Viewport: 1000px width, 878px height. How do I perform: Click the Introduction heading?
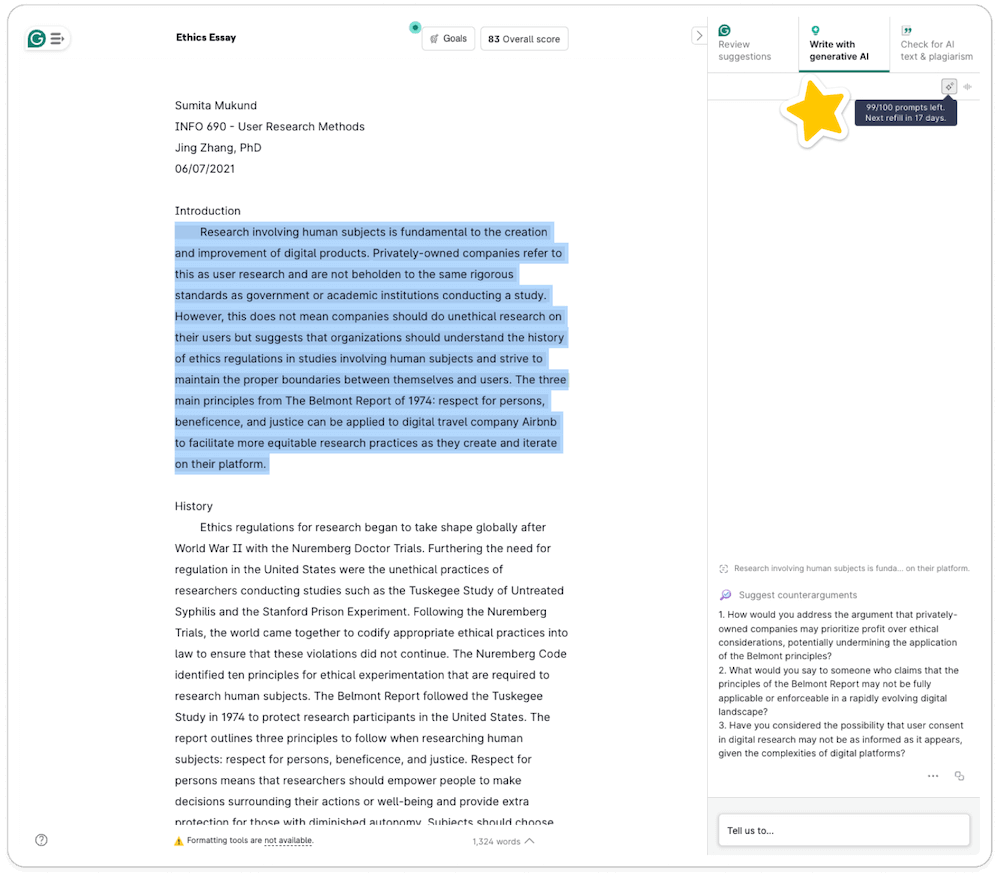tap(207, 211)
